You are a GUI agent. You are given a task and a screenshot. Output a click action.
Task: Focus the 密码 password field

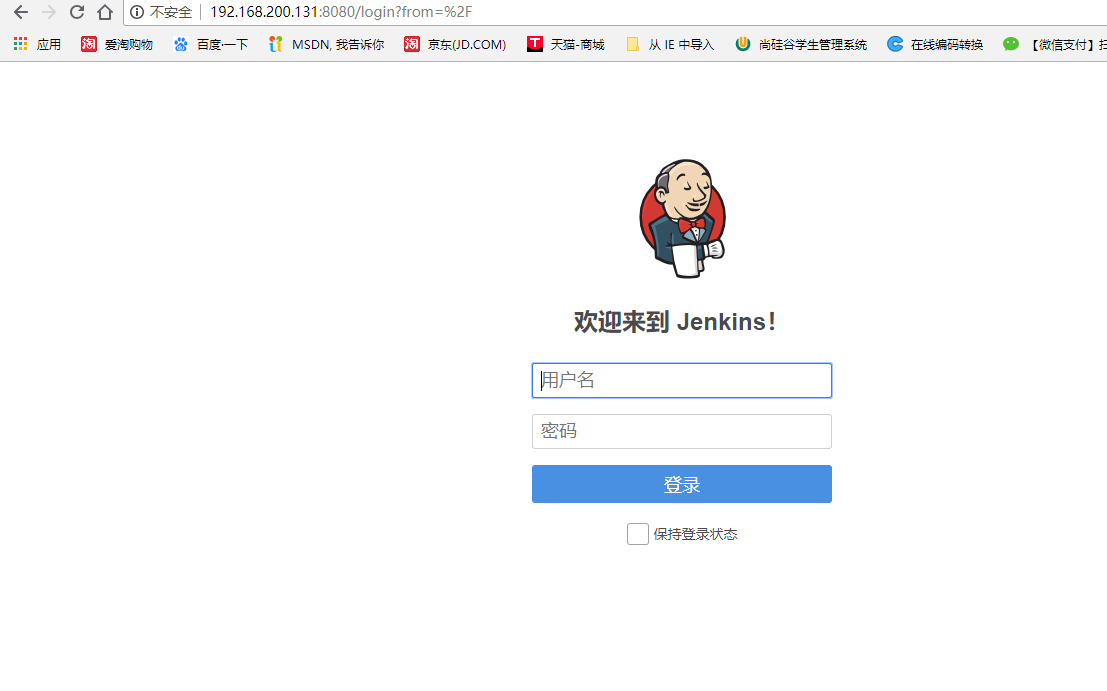click(682, 431)
